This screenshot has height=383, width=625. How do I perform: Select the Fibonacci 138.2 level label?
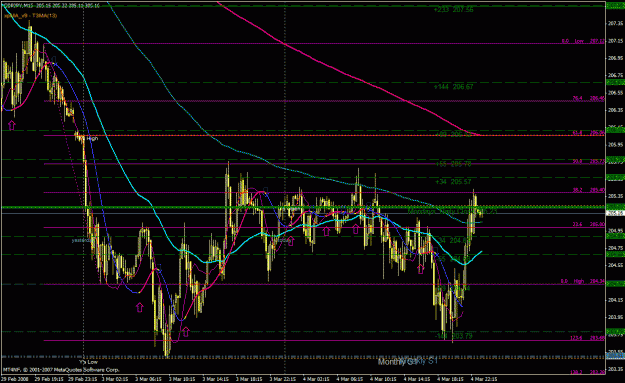point(589,372)
